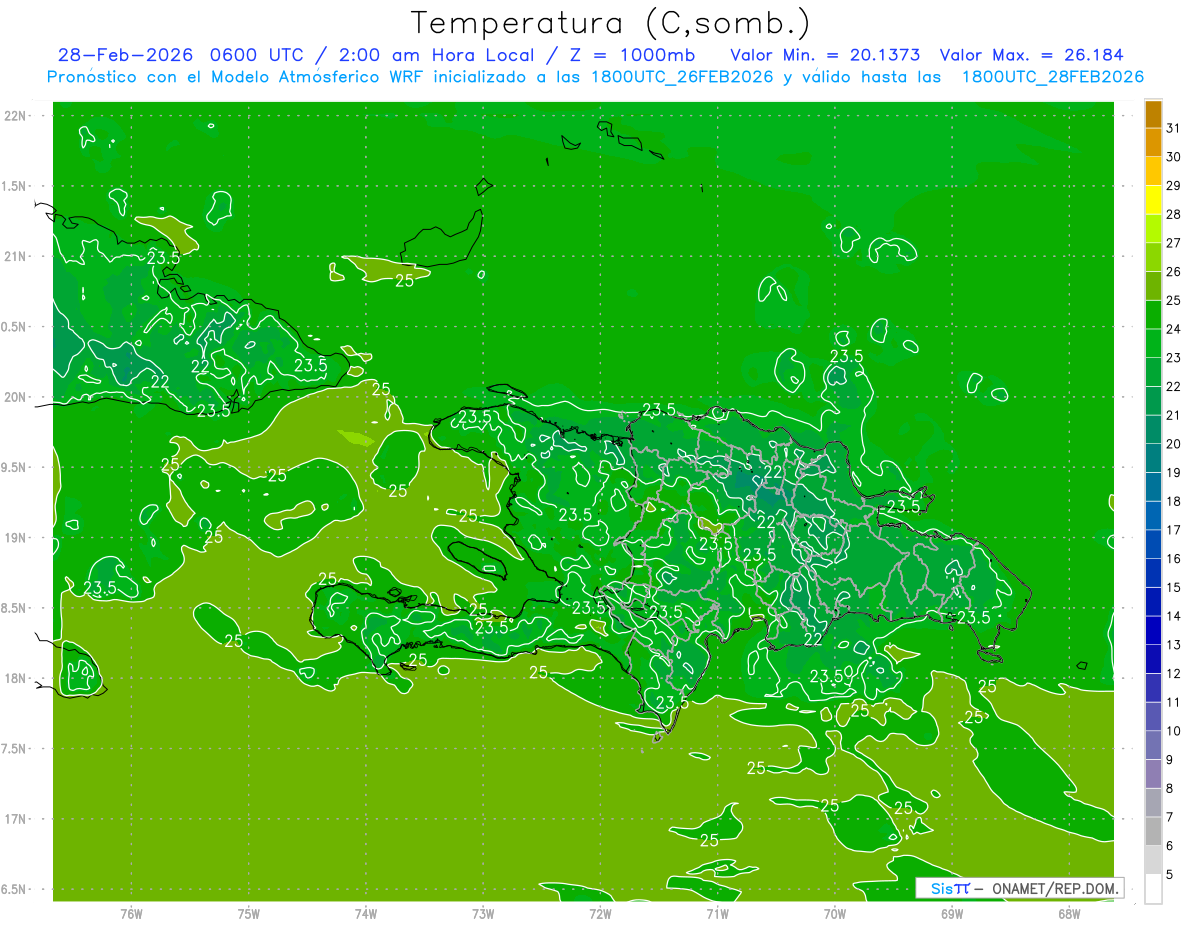Click the dark orange swatch above 31

(1153, 114)
